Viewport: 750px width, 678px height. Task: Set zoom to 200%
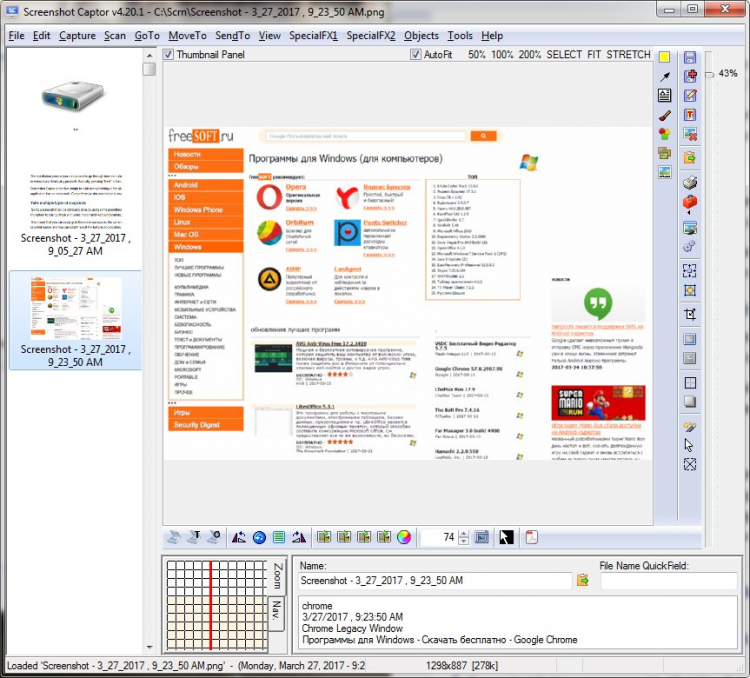530,55
